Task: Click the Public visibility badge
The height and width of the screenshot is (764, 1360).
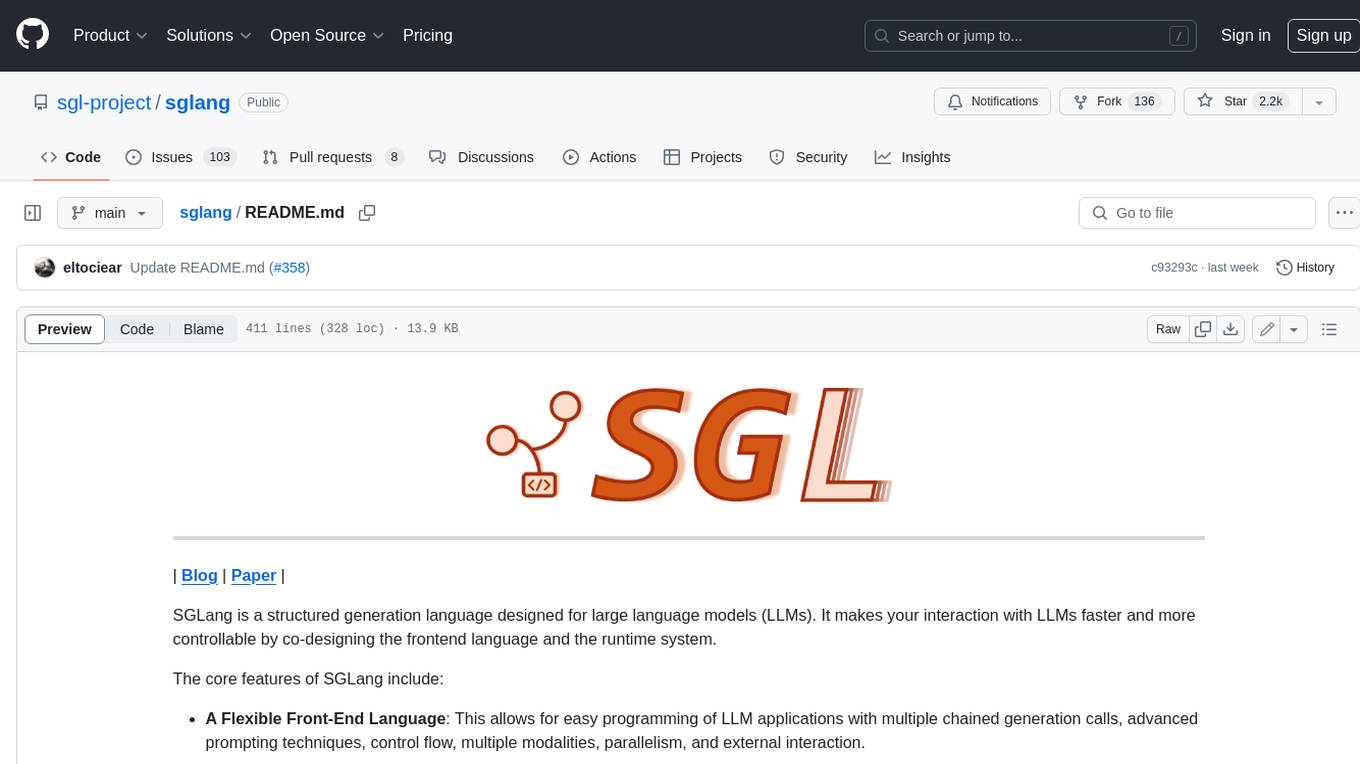Action: click(x=264, y=102)
